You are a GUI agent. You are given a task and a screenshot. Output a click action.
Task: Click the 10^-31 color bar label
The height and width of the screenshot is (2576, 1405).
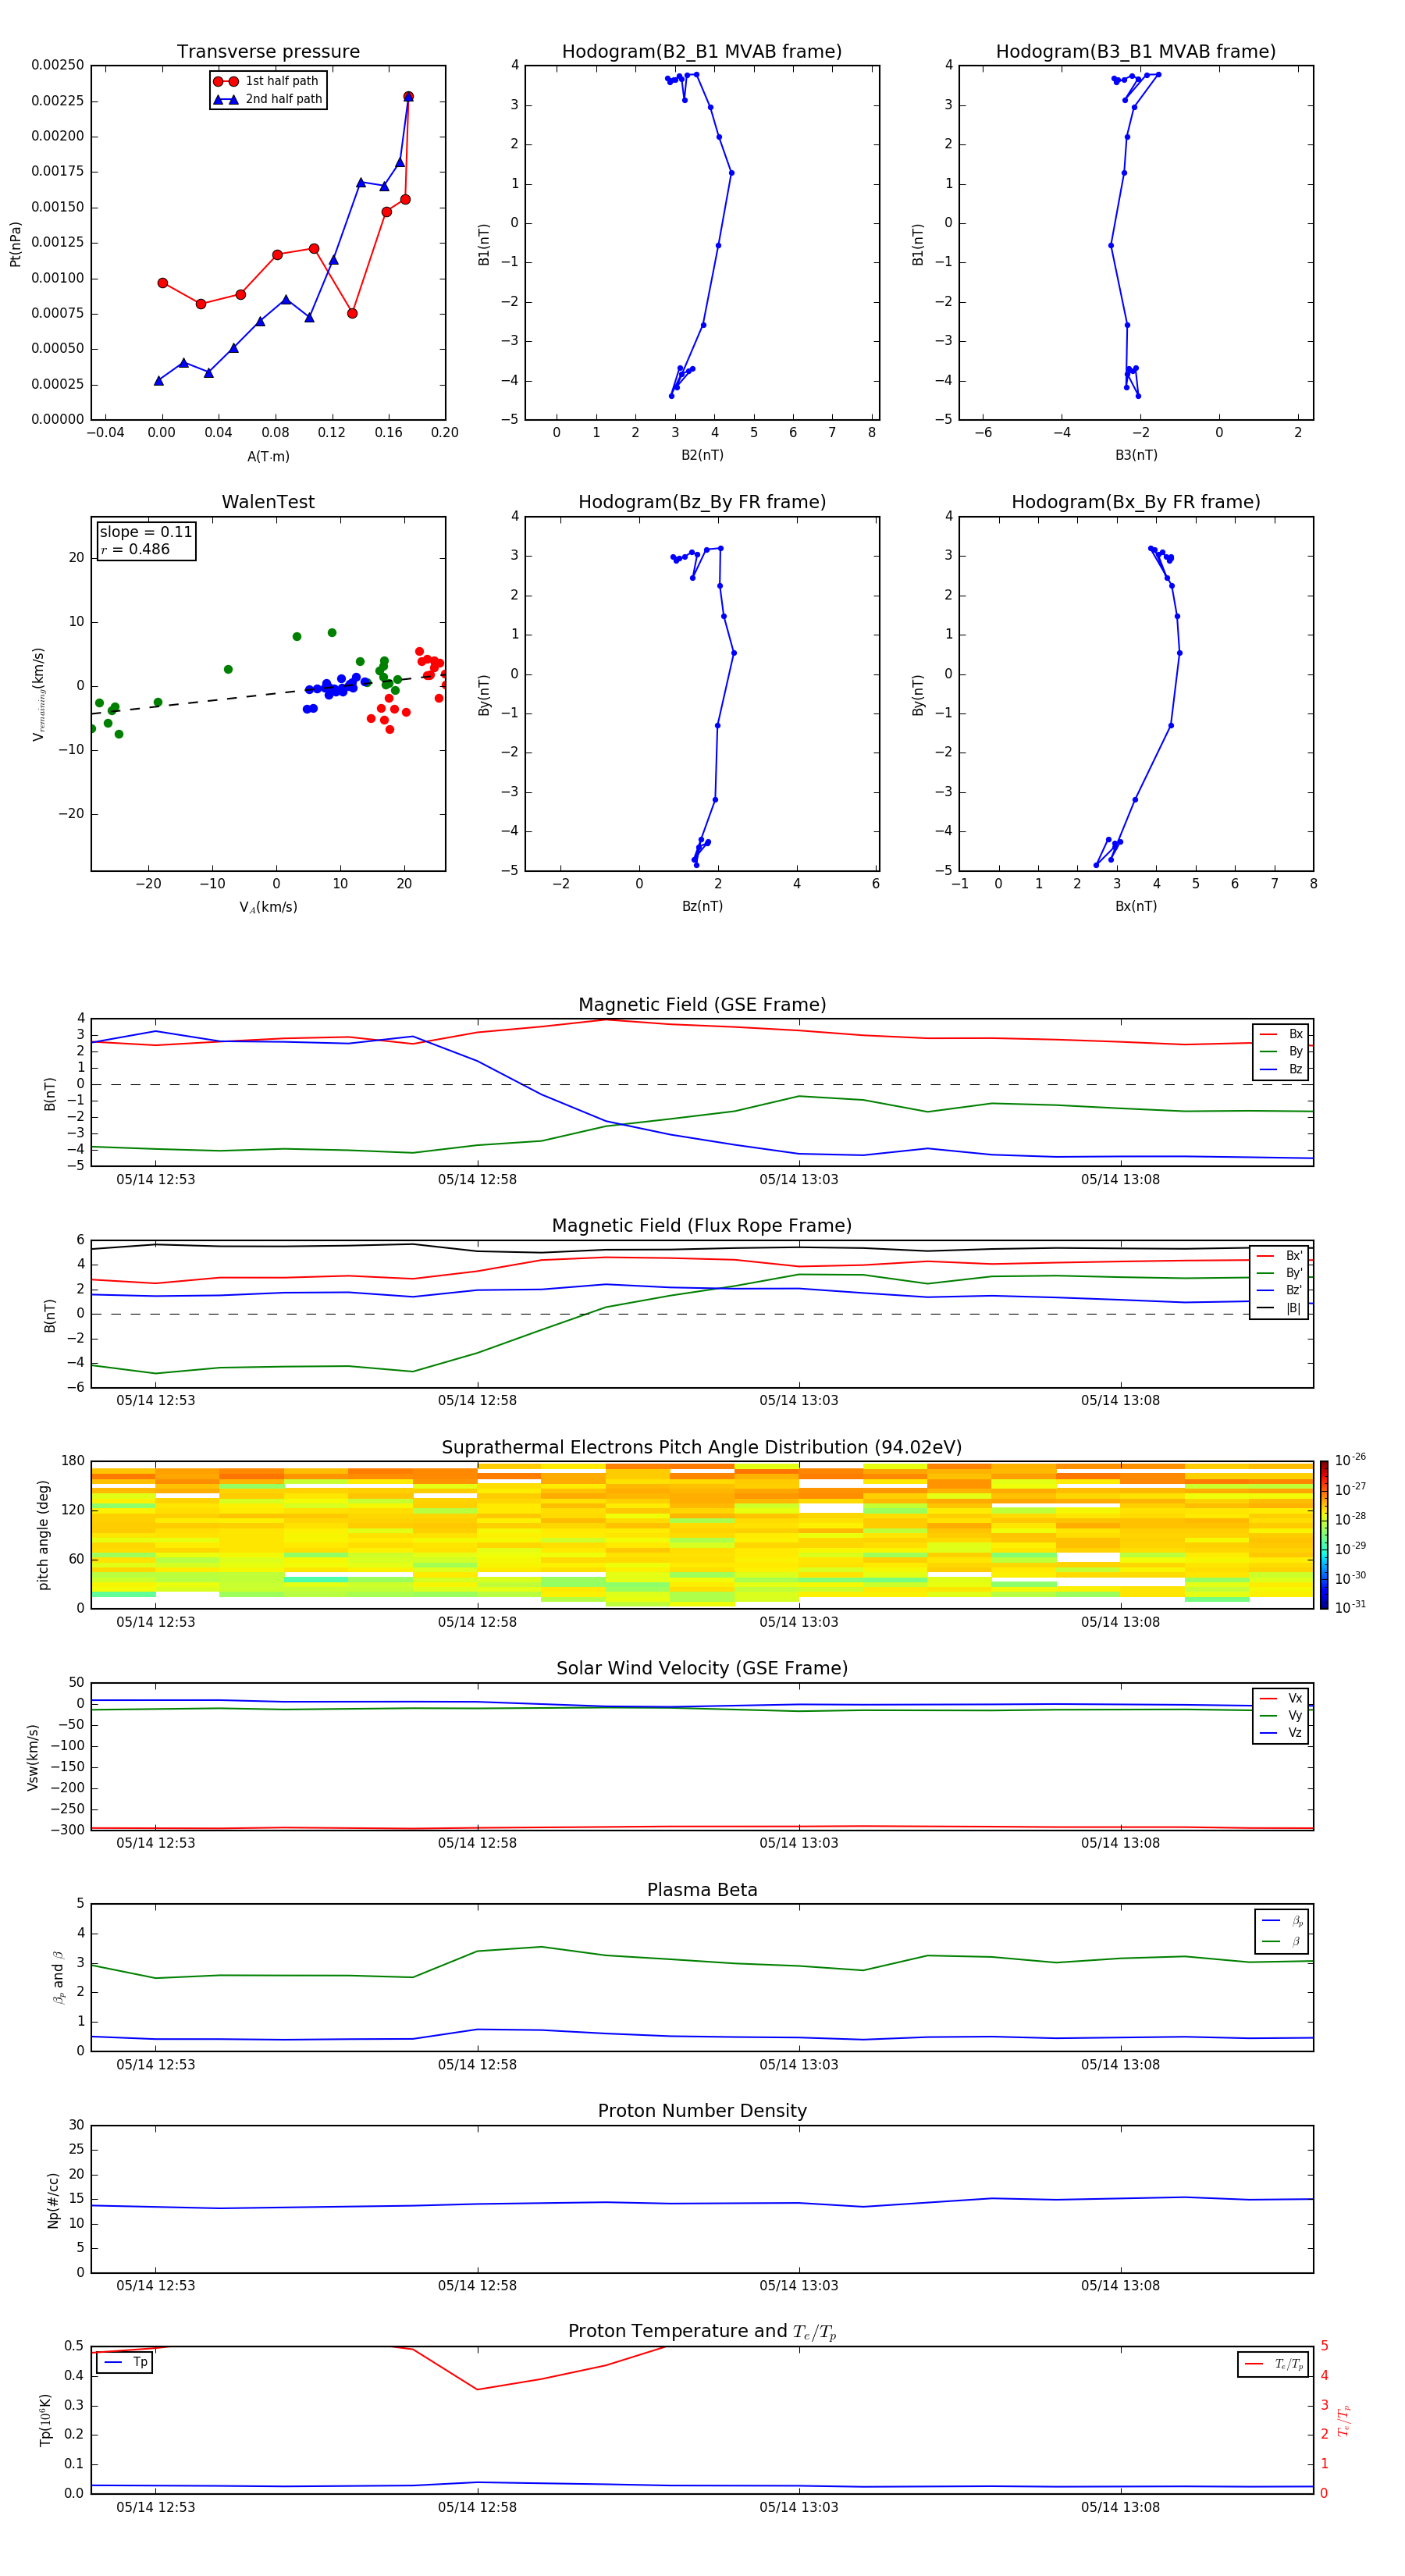coord(1350,1607)
